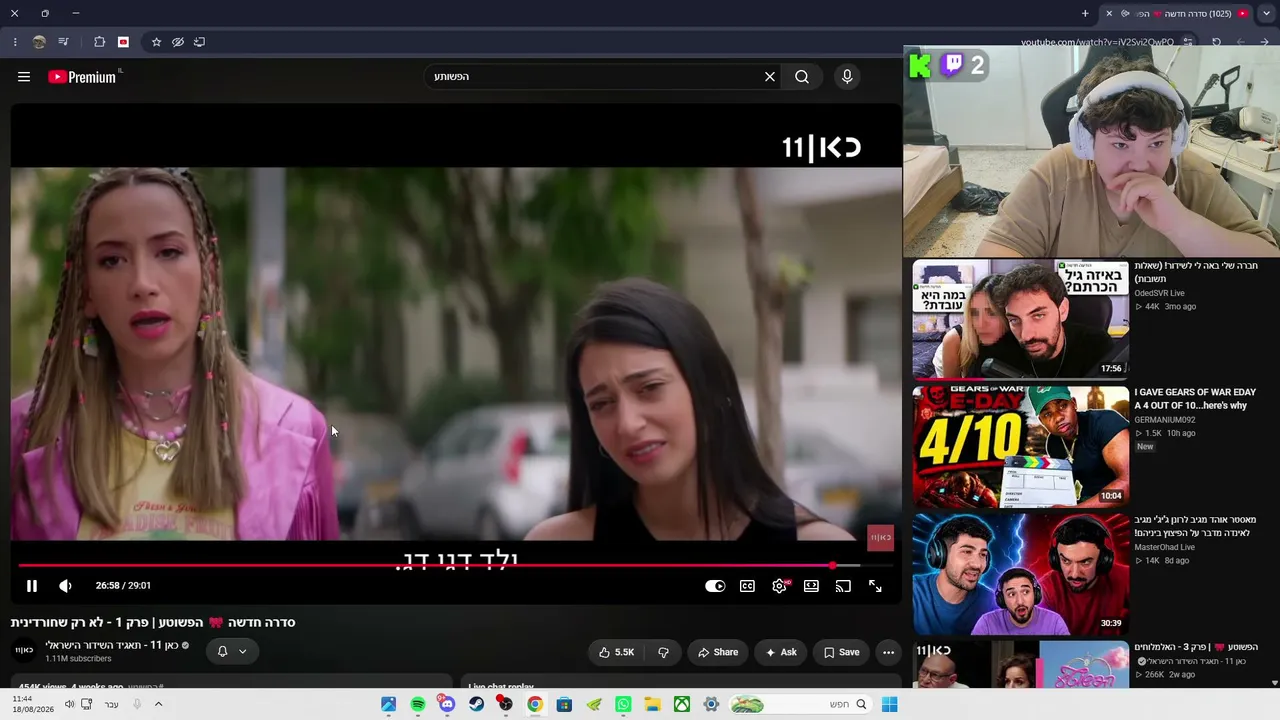Dislike this video
This screenshot has width=1280, height=720.
tap(663, 652)
